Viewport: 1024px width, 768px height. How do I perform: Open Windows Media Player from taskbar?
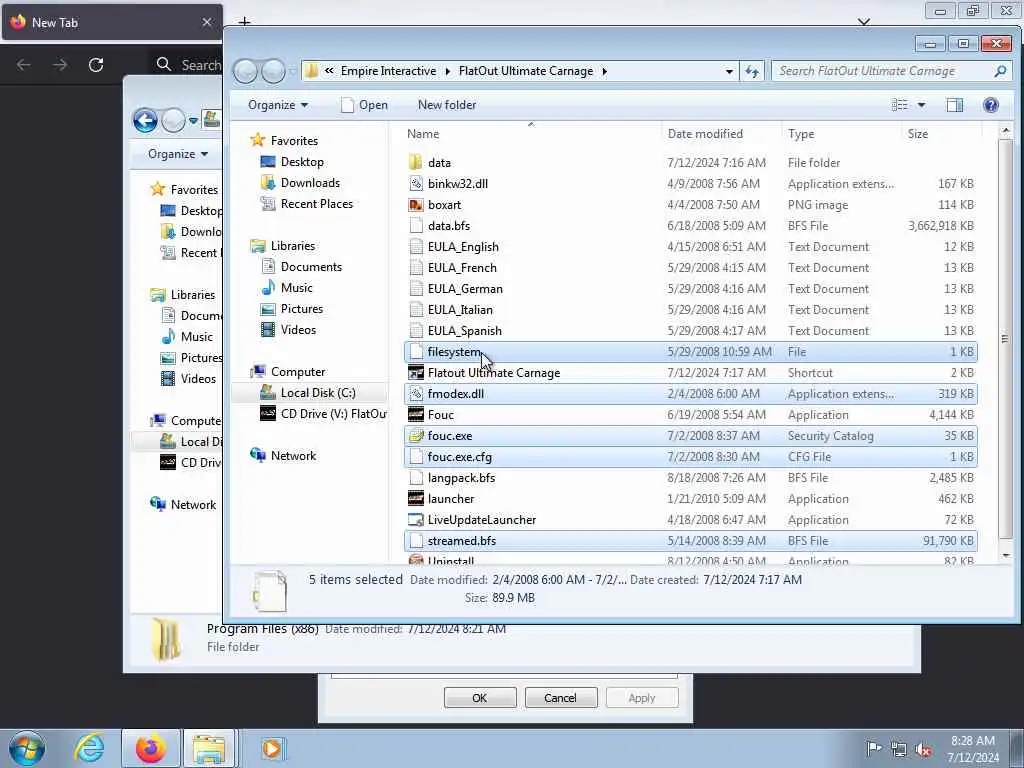(272, 748)
